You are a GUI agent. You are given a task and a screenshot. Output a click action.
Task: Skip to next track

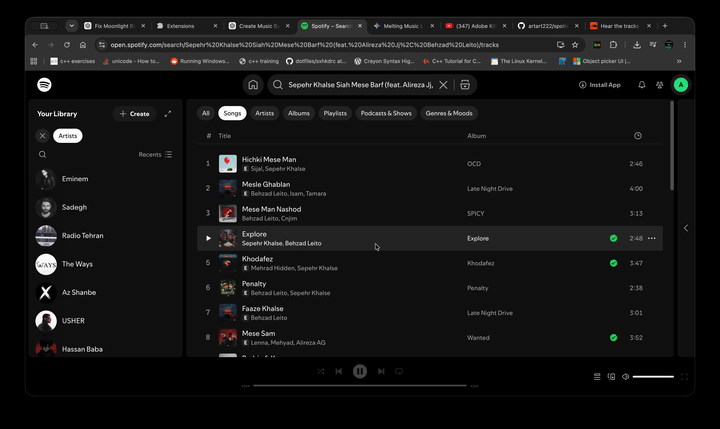point(381,371)
